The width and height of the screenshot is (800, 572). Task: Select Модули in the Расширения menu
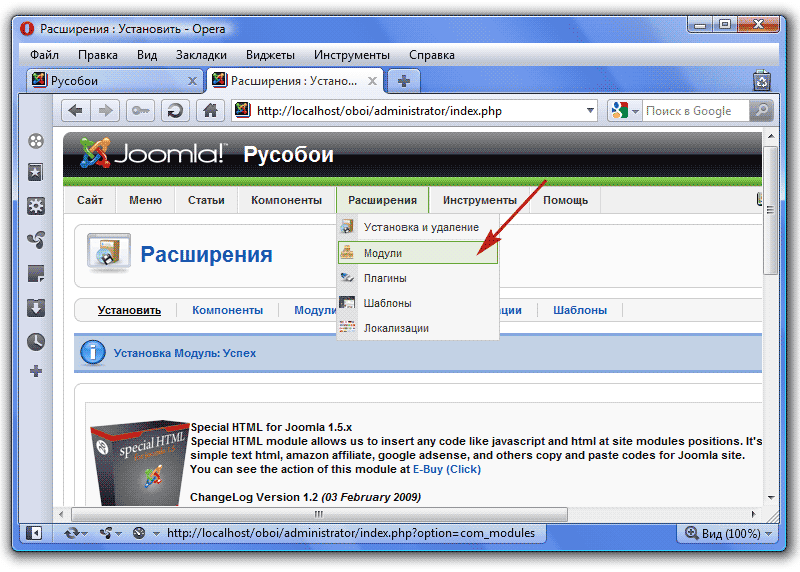point(383,253)
